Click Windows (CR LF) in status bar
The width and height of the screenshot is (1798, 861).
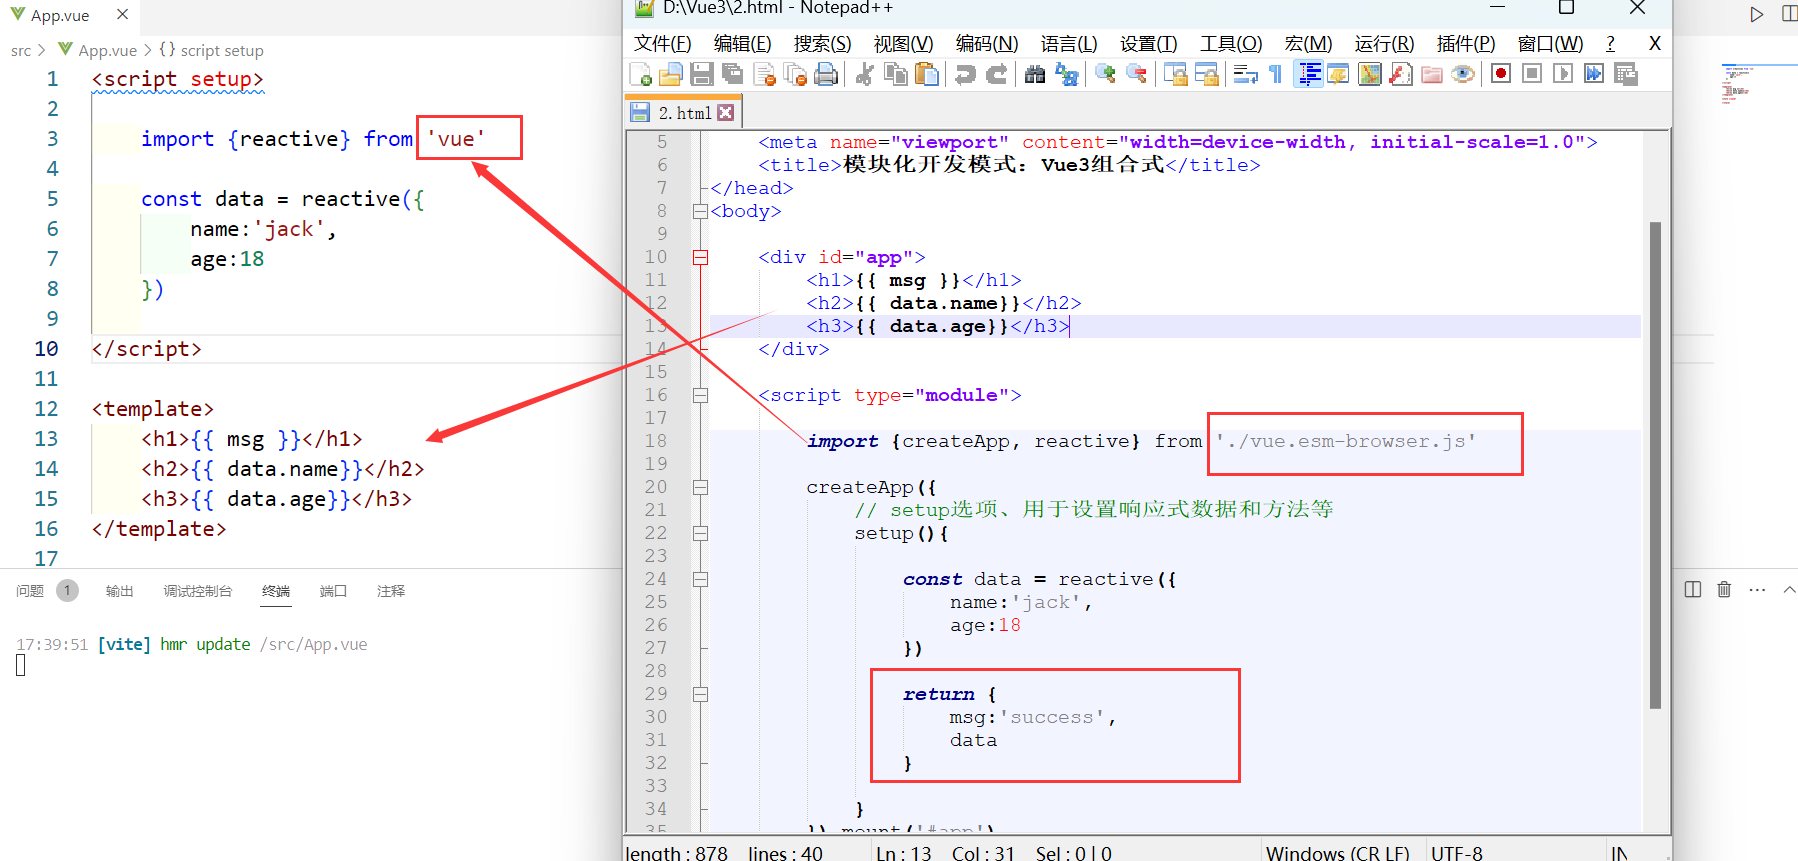1338,853
